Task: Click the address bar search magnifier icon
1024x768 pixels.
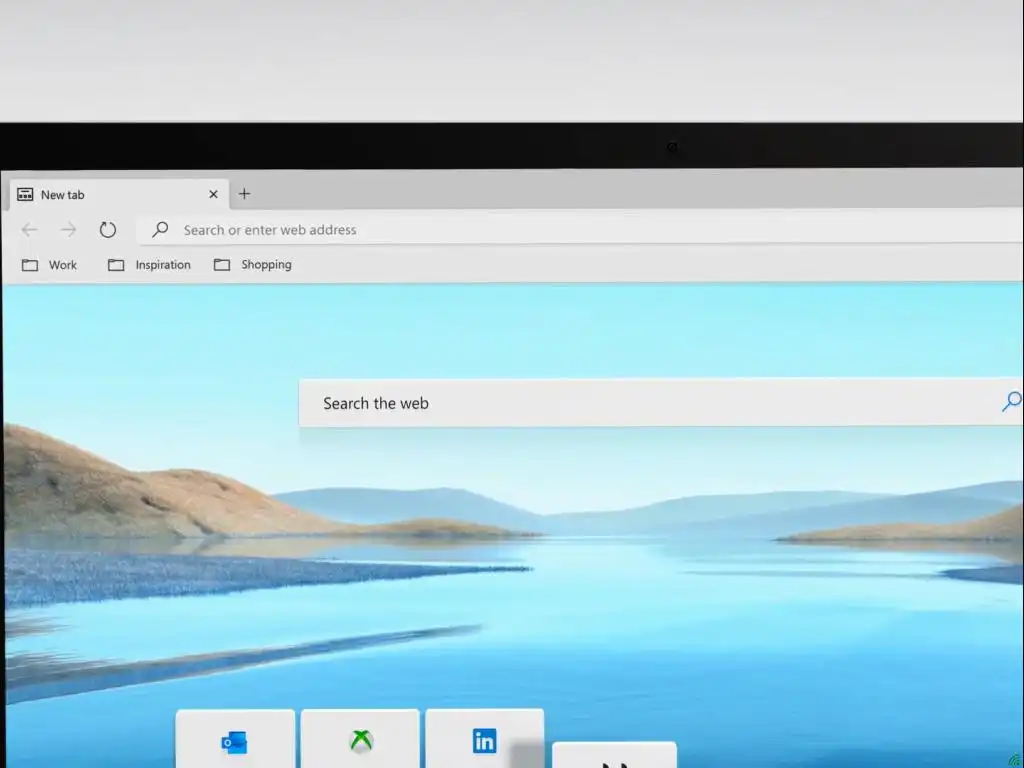Action: pos(160,229)
